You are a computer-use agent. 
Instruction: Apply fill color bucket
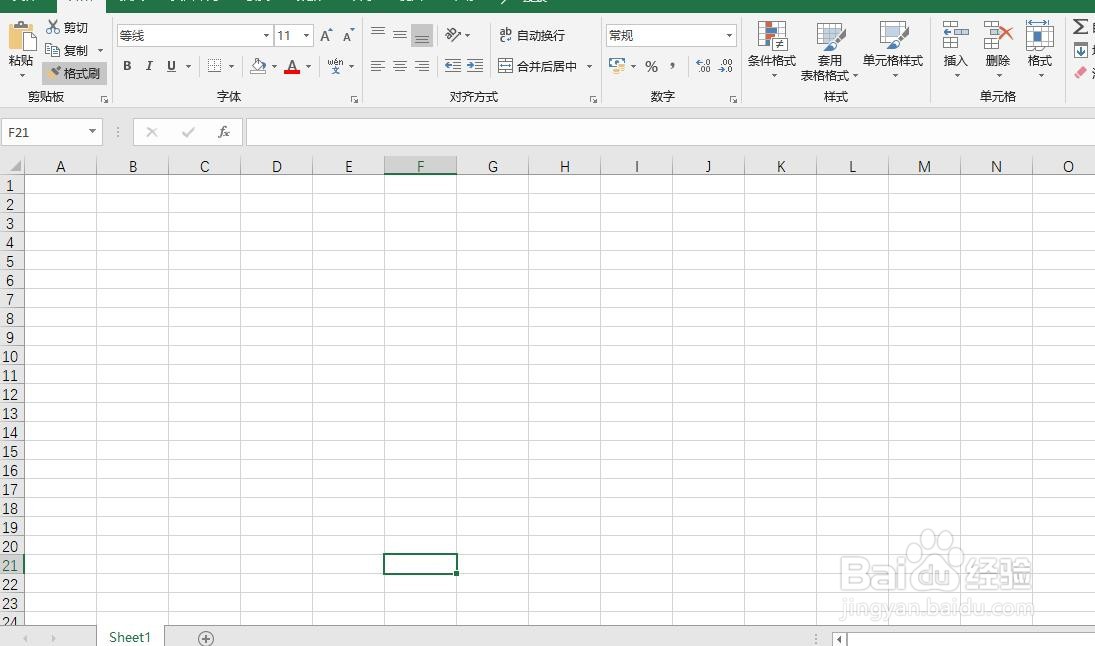point(258,66)
